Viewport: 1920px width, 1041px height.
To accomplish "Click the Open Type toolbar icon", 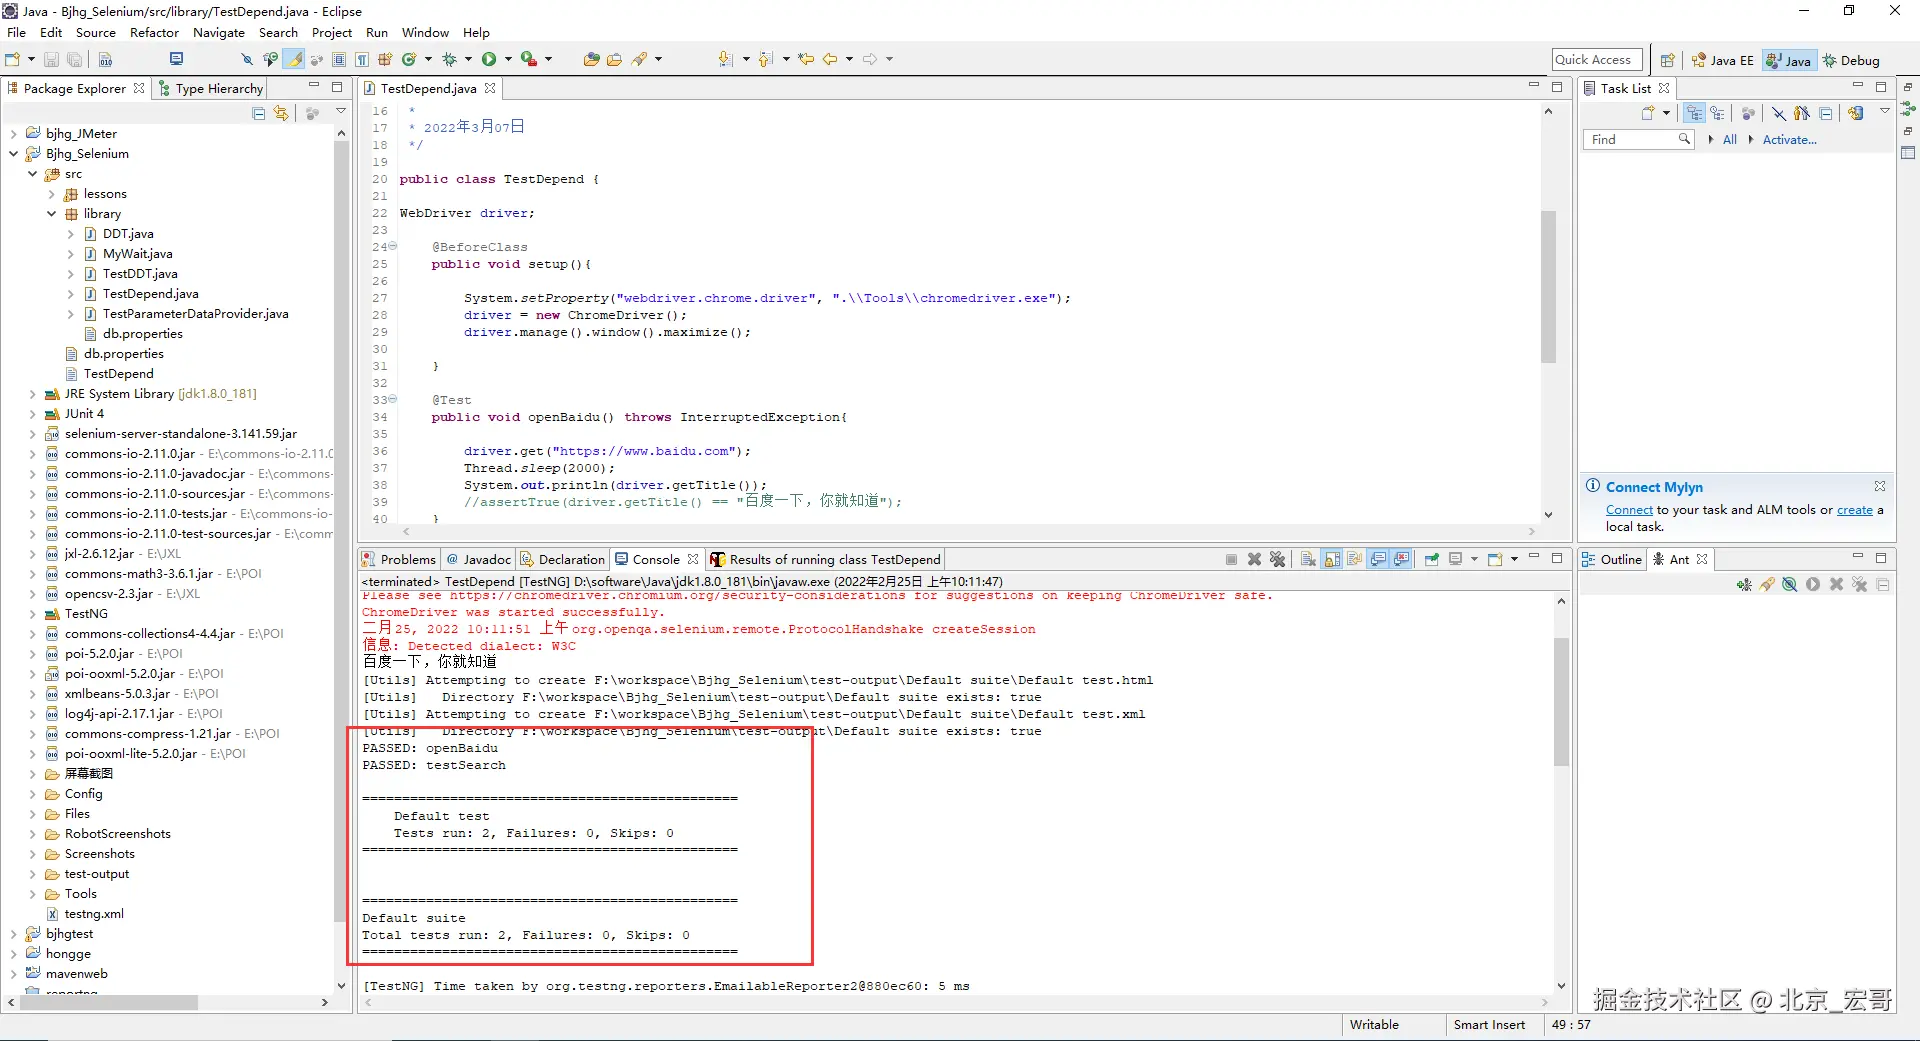I will click(592, 59).
